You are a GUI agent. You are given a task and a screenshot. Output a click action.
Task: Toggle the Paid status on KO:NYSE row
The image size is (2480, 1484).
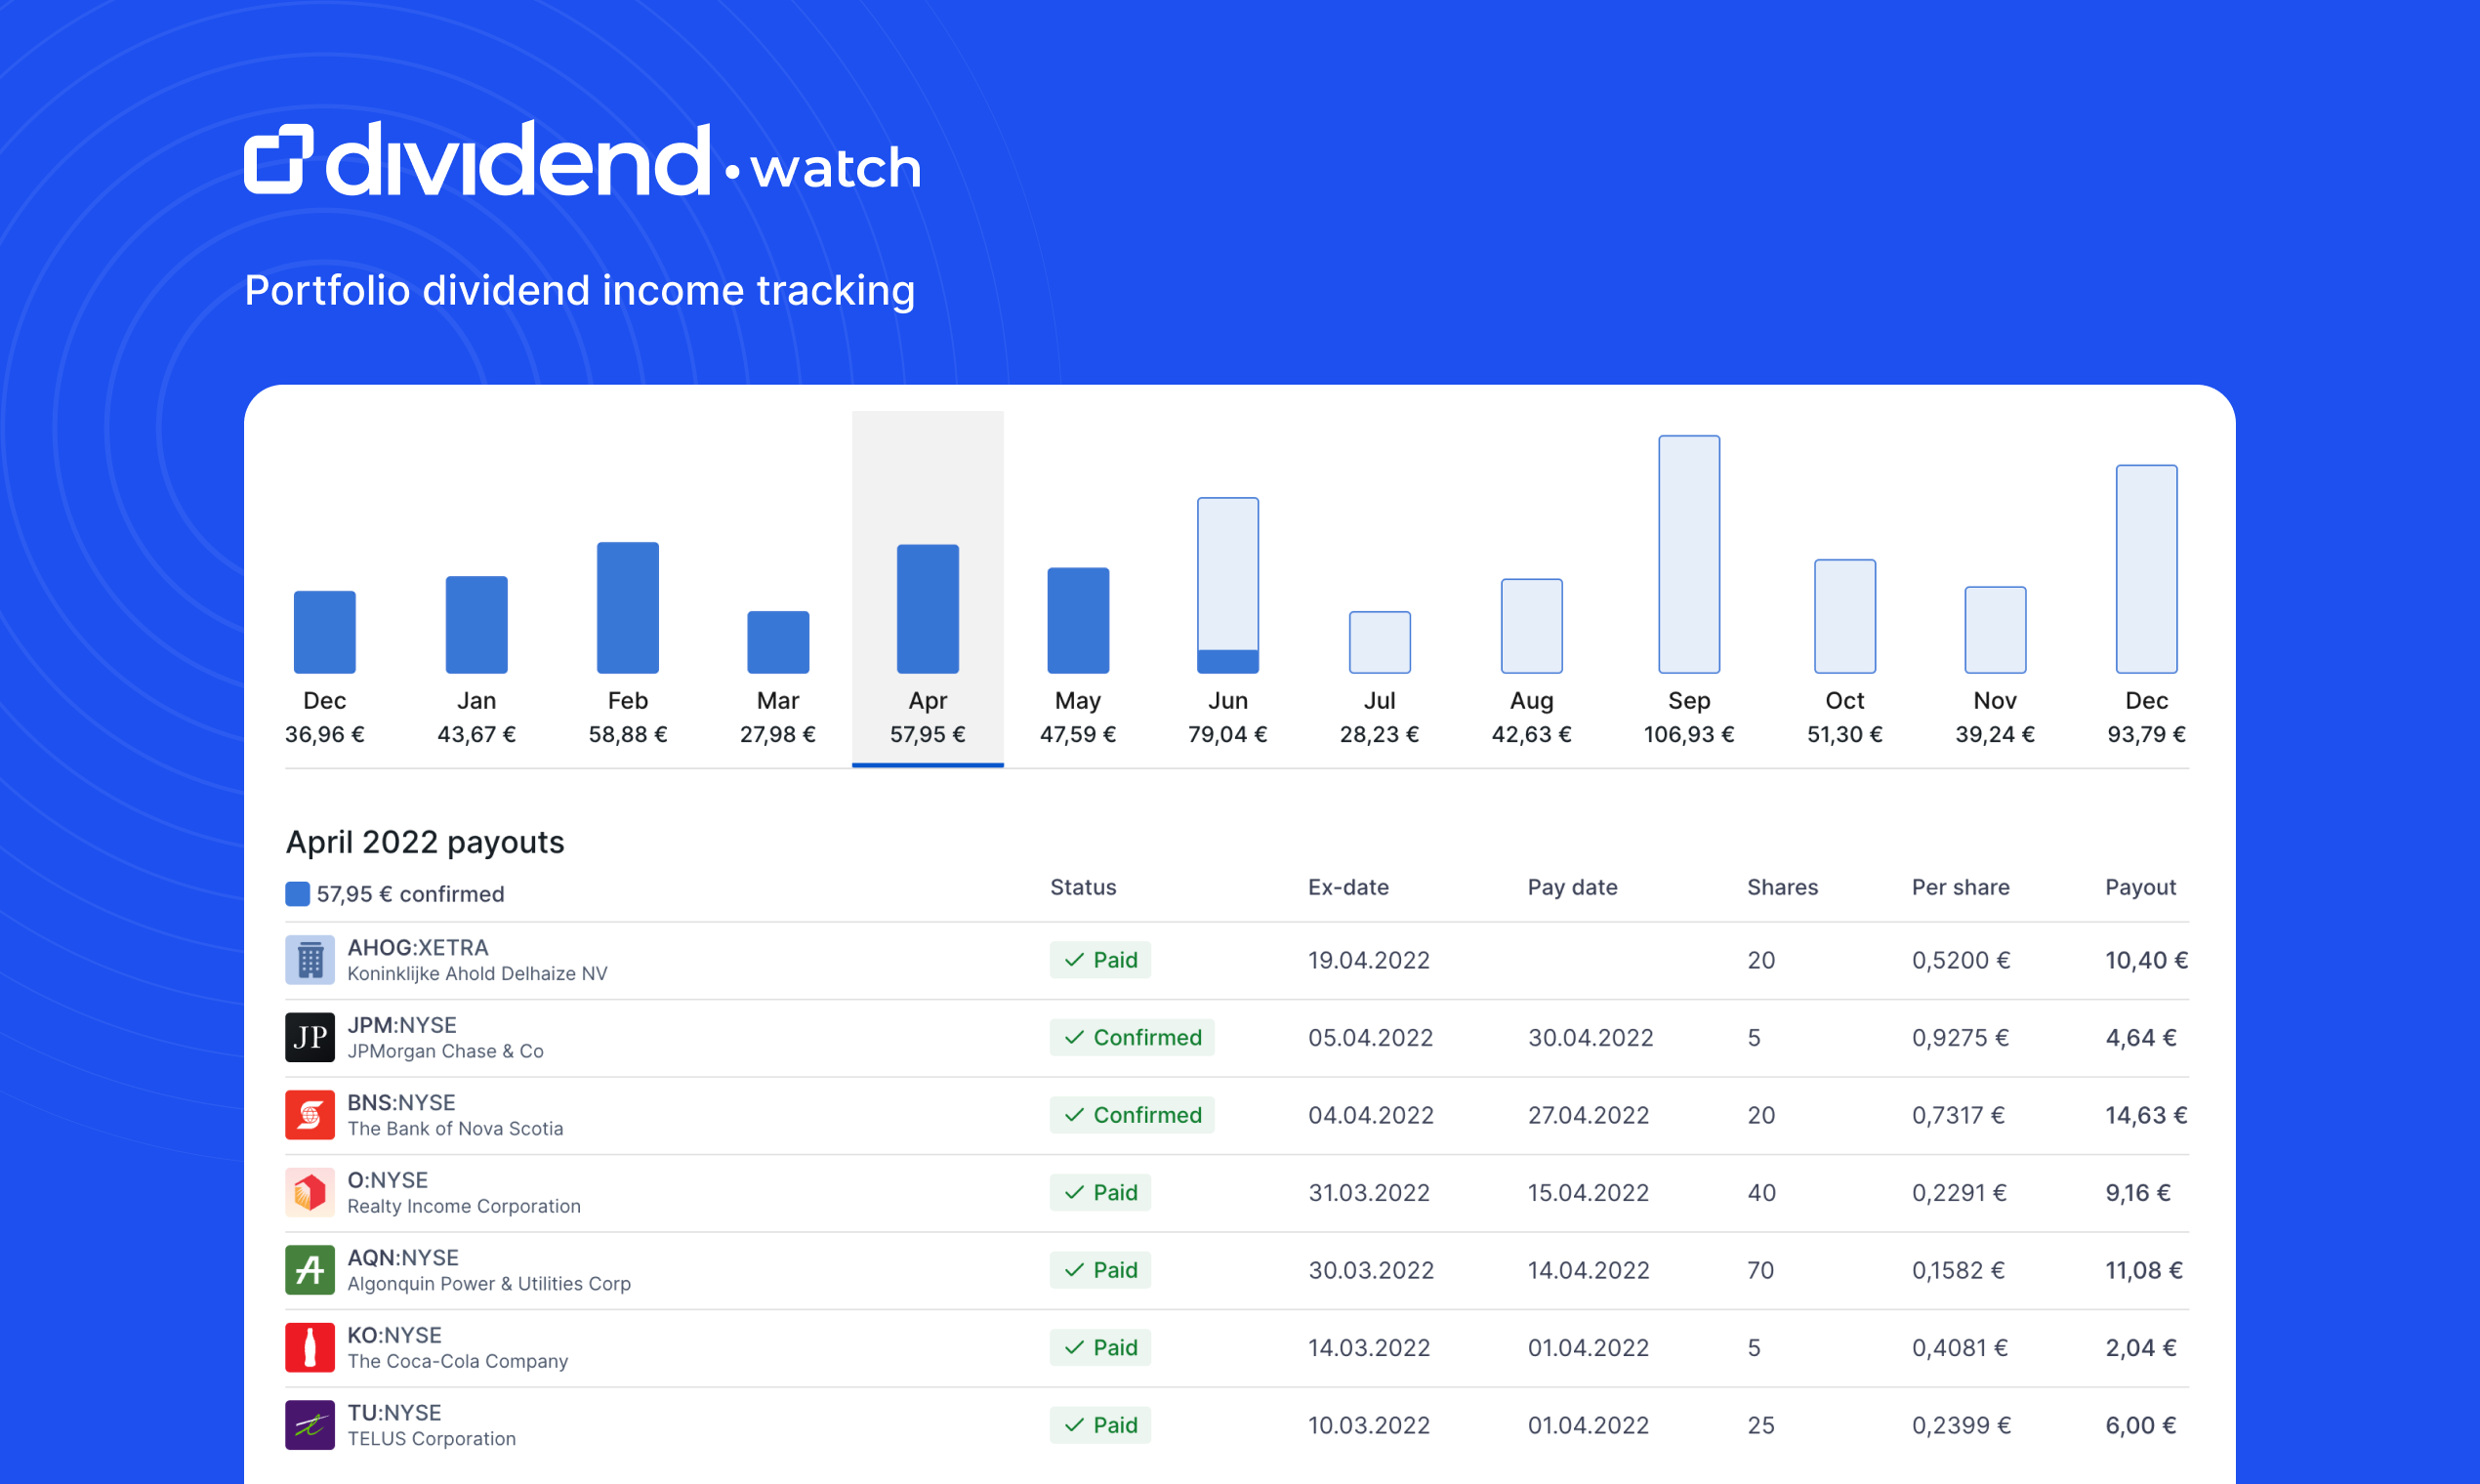(x=1100, y=1347)
